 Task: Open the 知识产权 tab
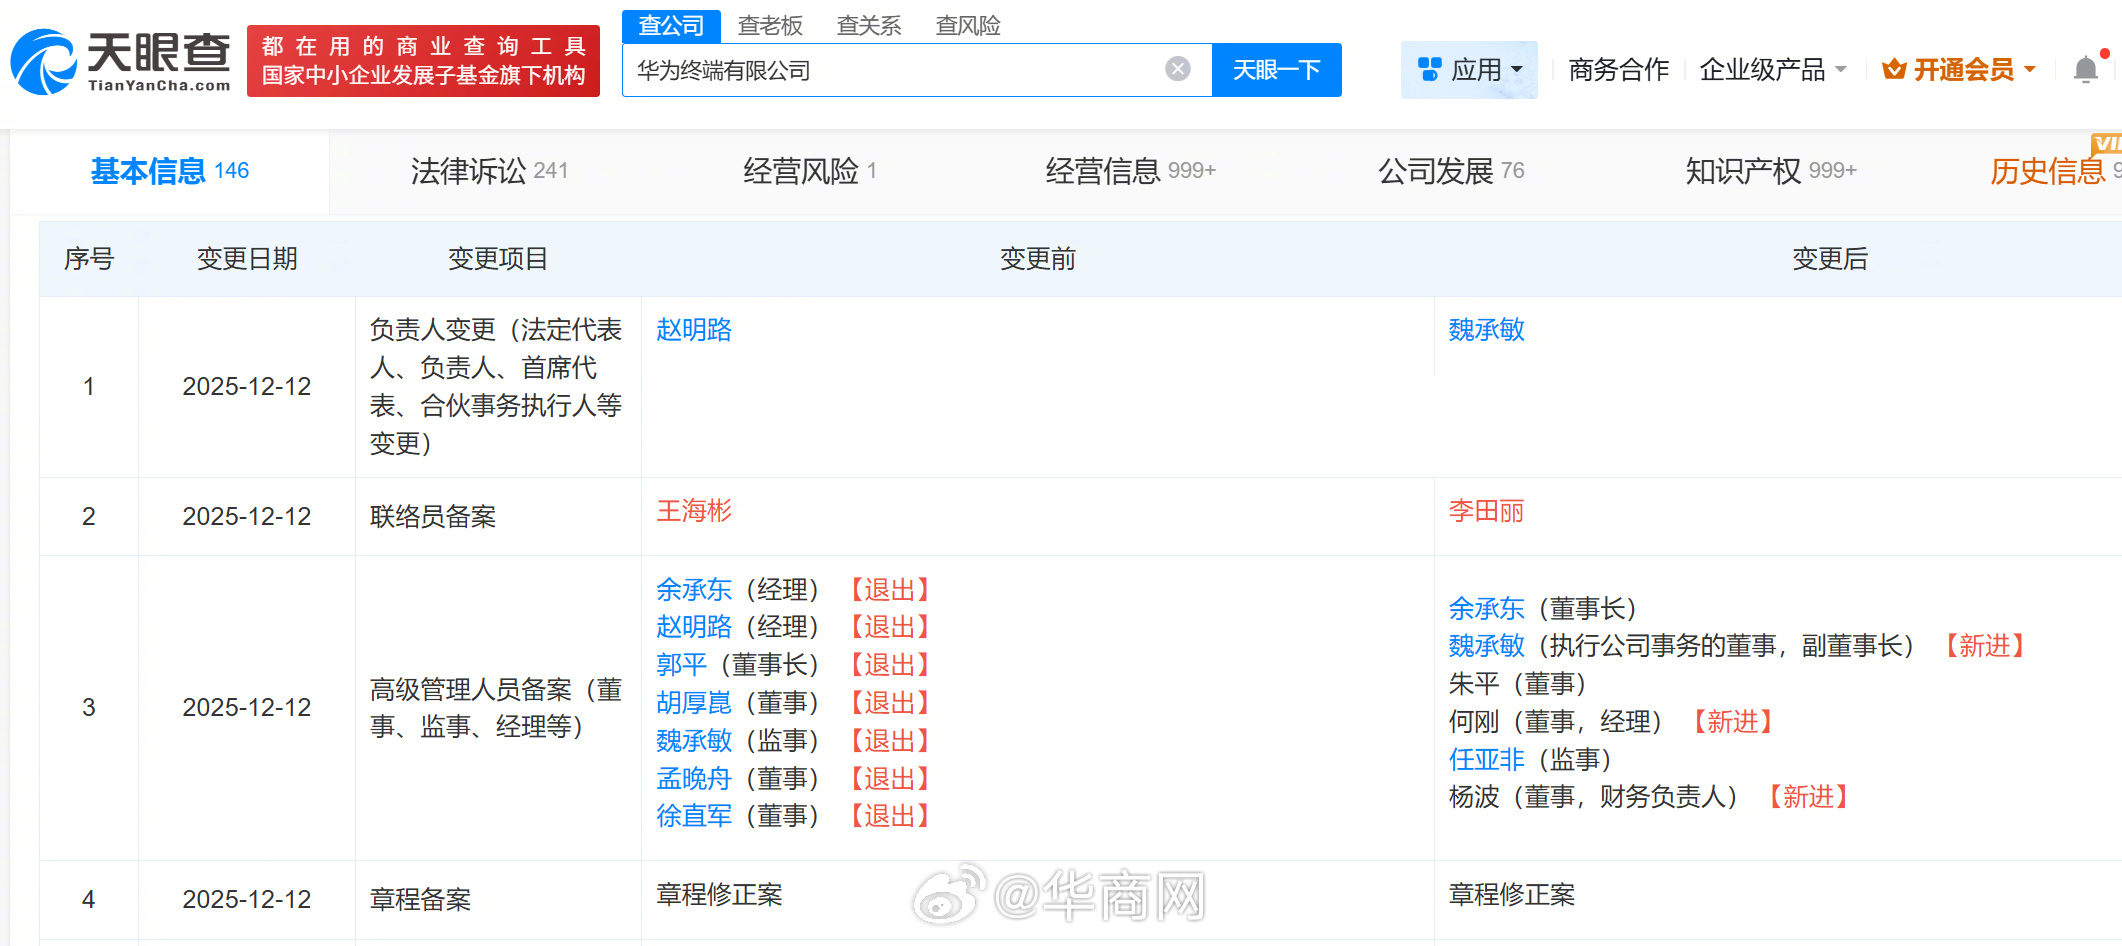coord(1771,171)
